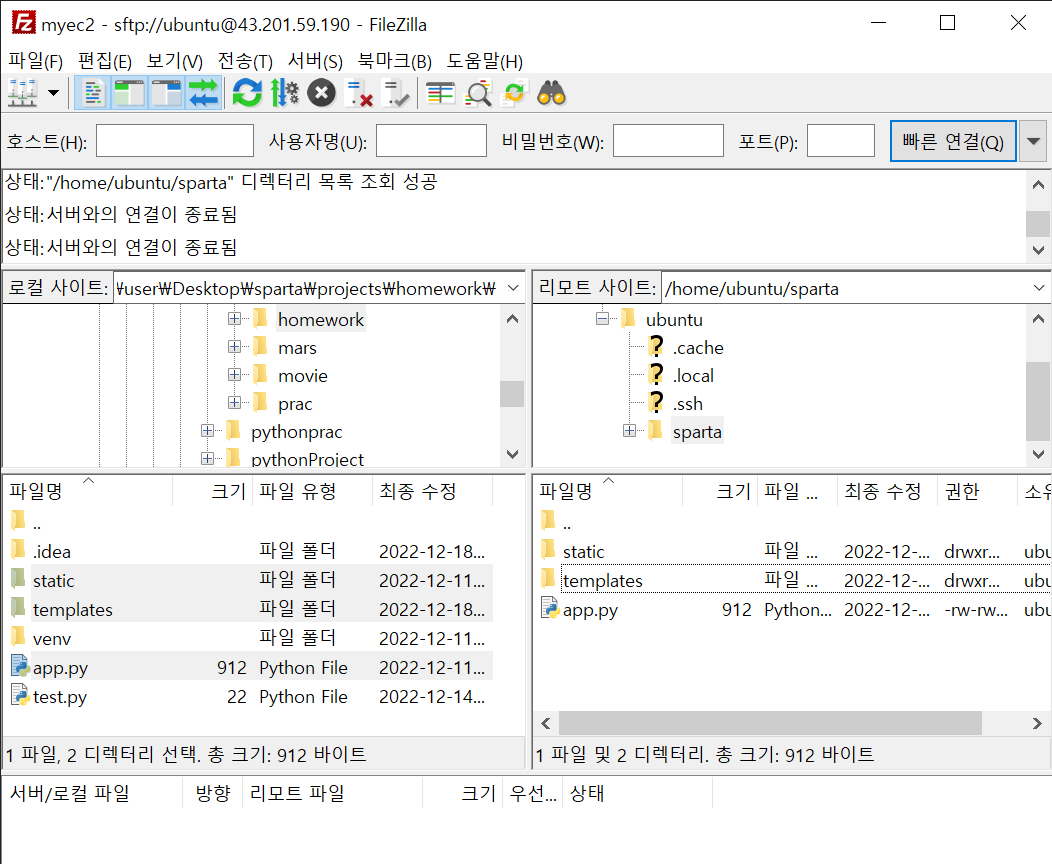This screenshot has width=1052, height=864.
Task: Sort local files by 파일명 column
Action: click(x=88, y=491)
